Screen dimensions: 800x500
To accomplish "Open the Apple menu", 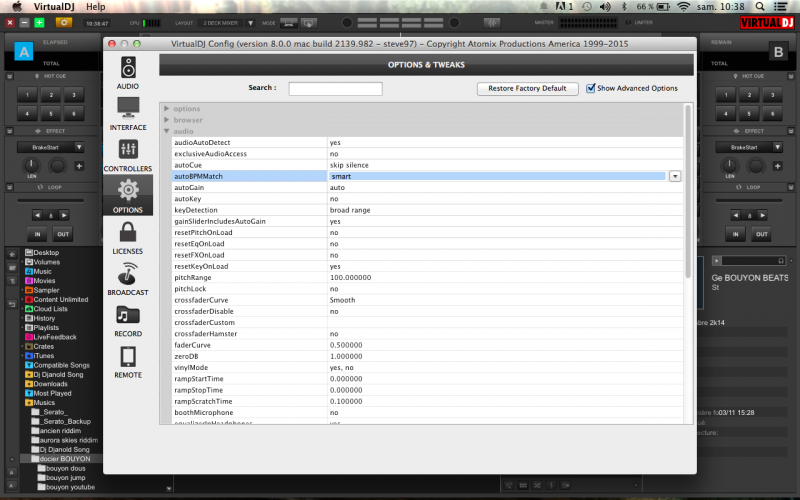I will click(17, 7).
